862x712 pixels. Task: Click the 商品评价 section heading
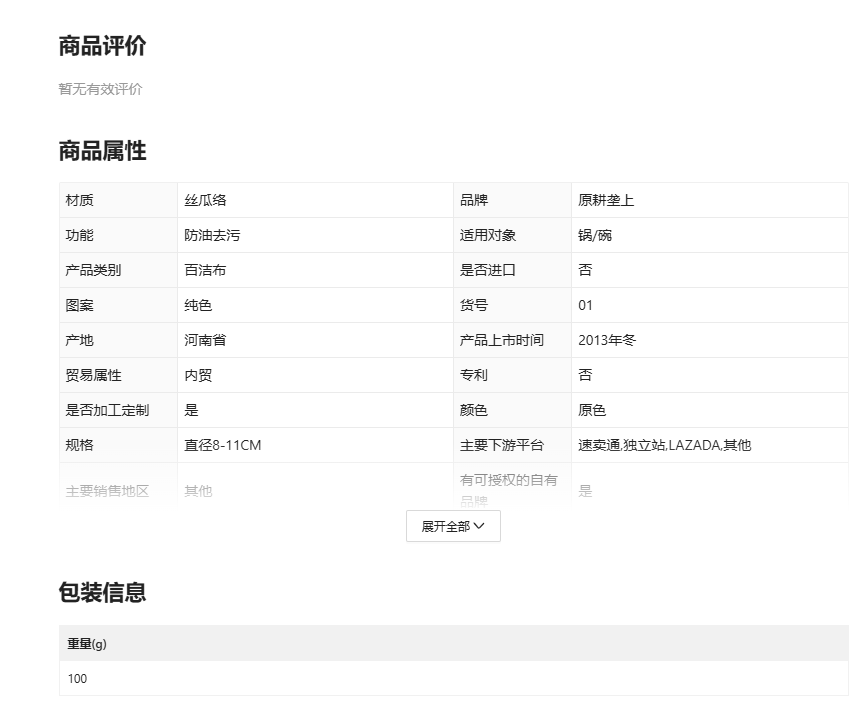(x=102, y=46)
